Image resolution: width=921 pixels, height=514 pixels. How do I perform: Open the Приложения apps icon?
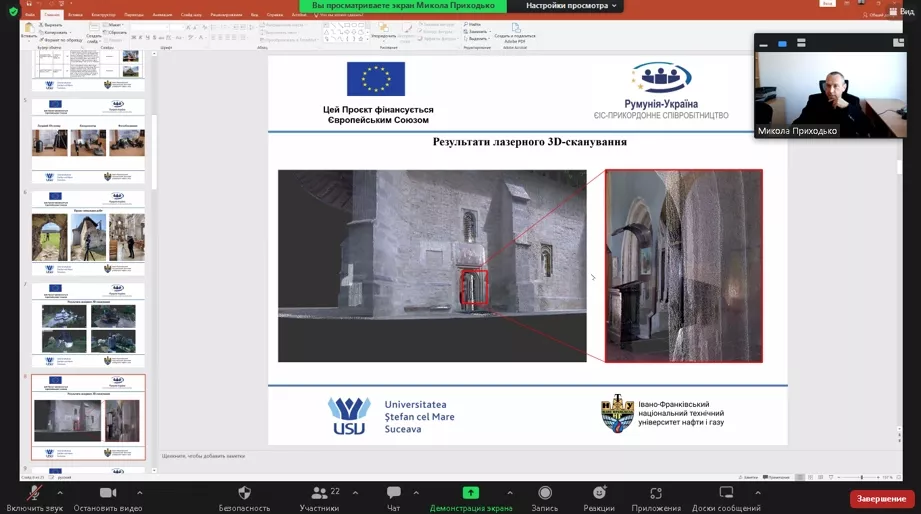(x=656, y=493)
